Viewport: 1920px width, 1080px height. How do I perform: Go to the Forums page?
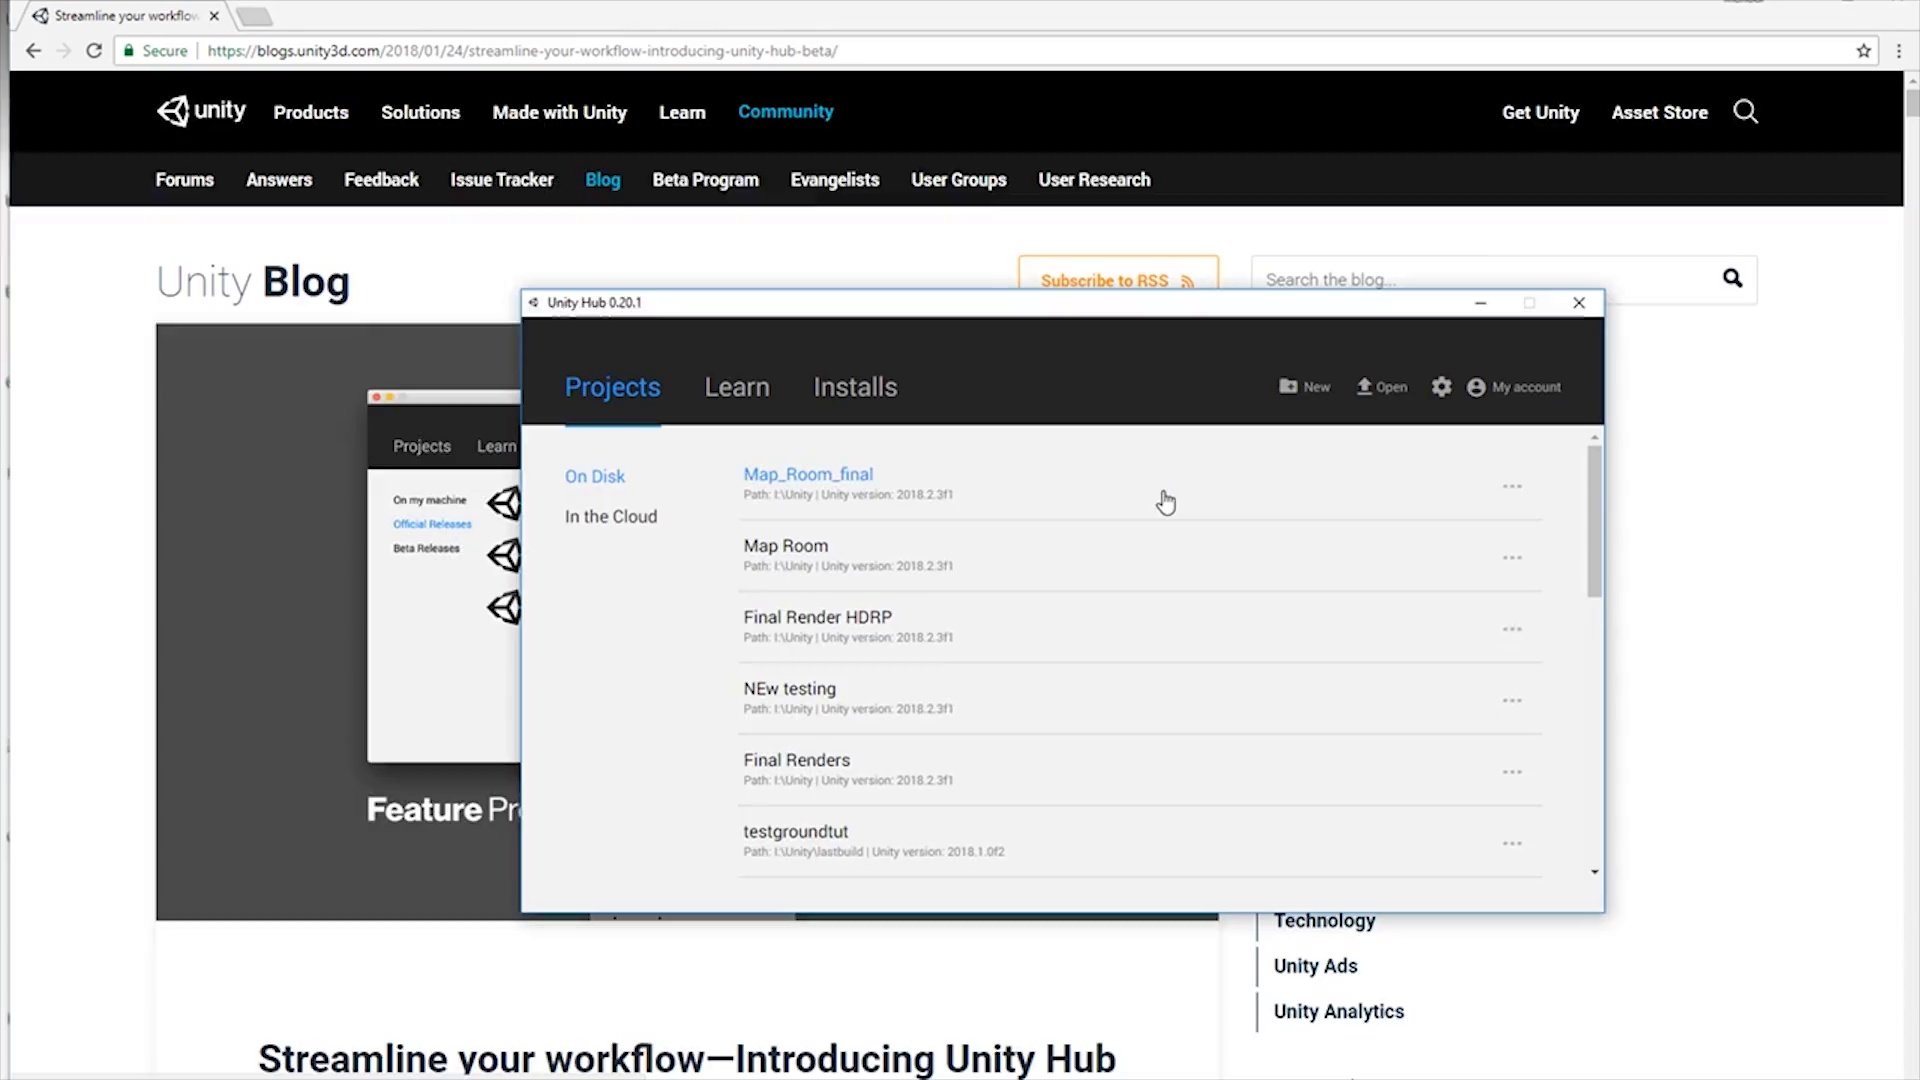point(184,180)
